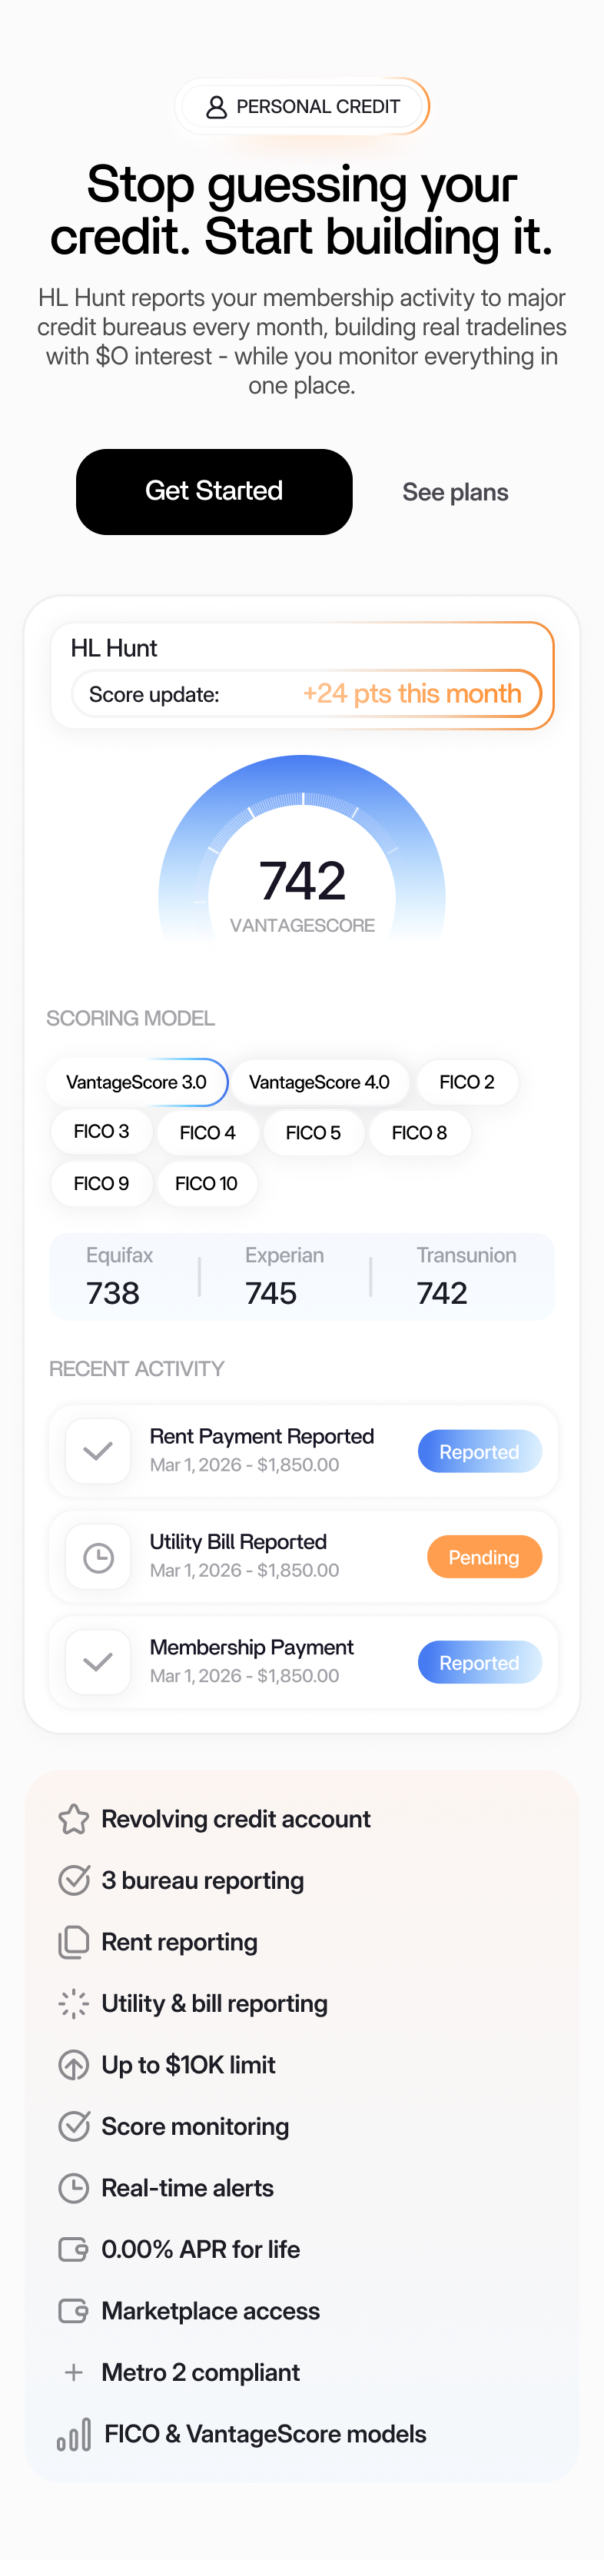
Task: Click the star icon beside Revolving credit account
Action: [74, 1819]
